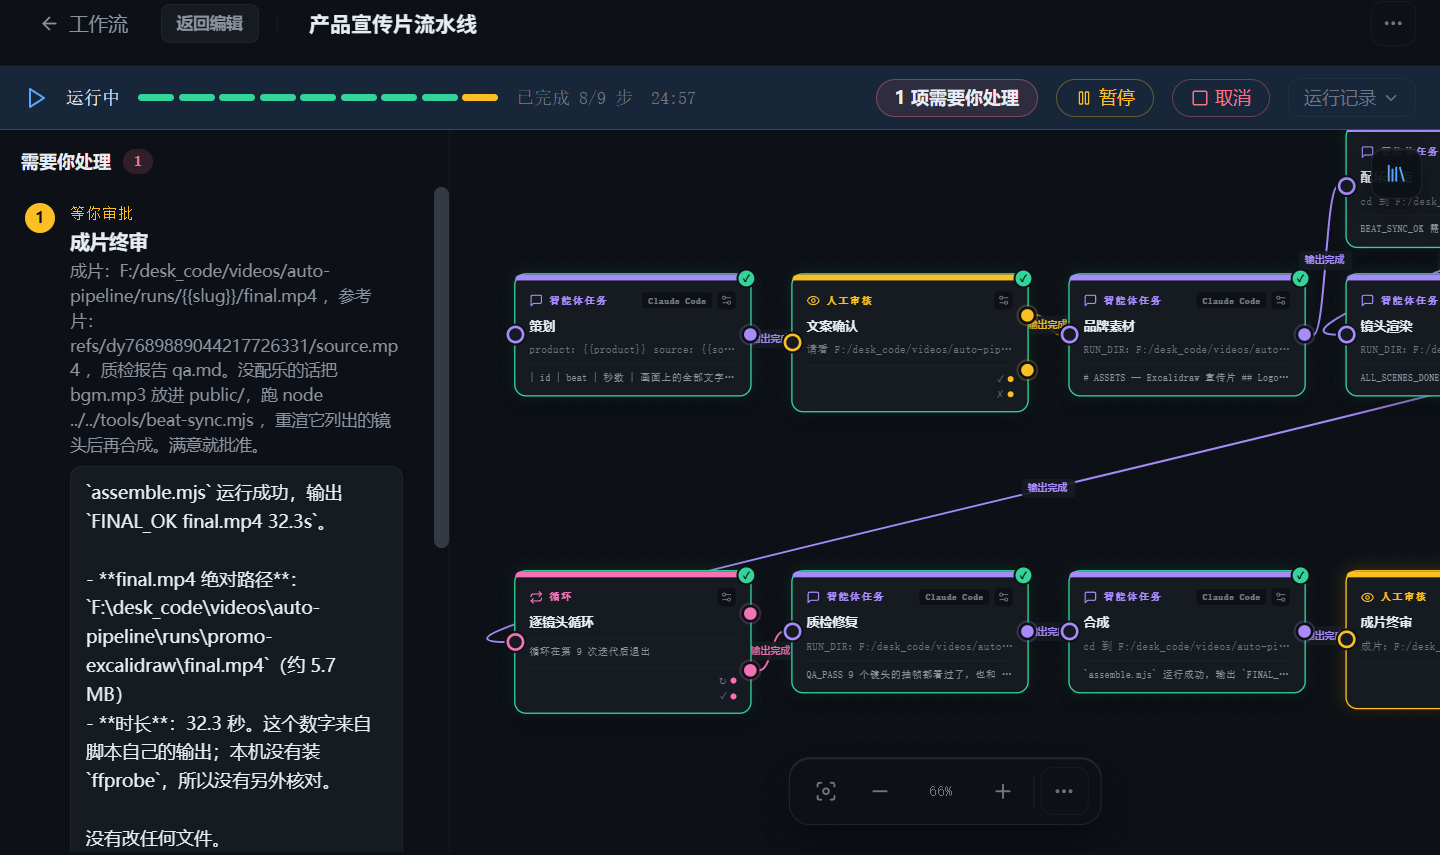This screenshot has width=1440, height=855.
Task: Select the 文案确认 node title
Action: click(832, 326)
